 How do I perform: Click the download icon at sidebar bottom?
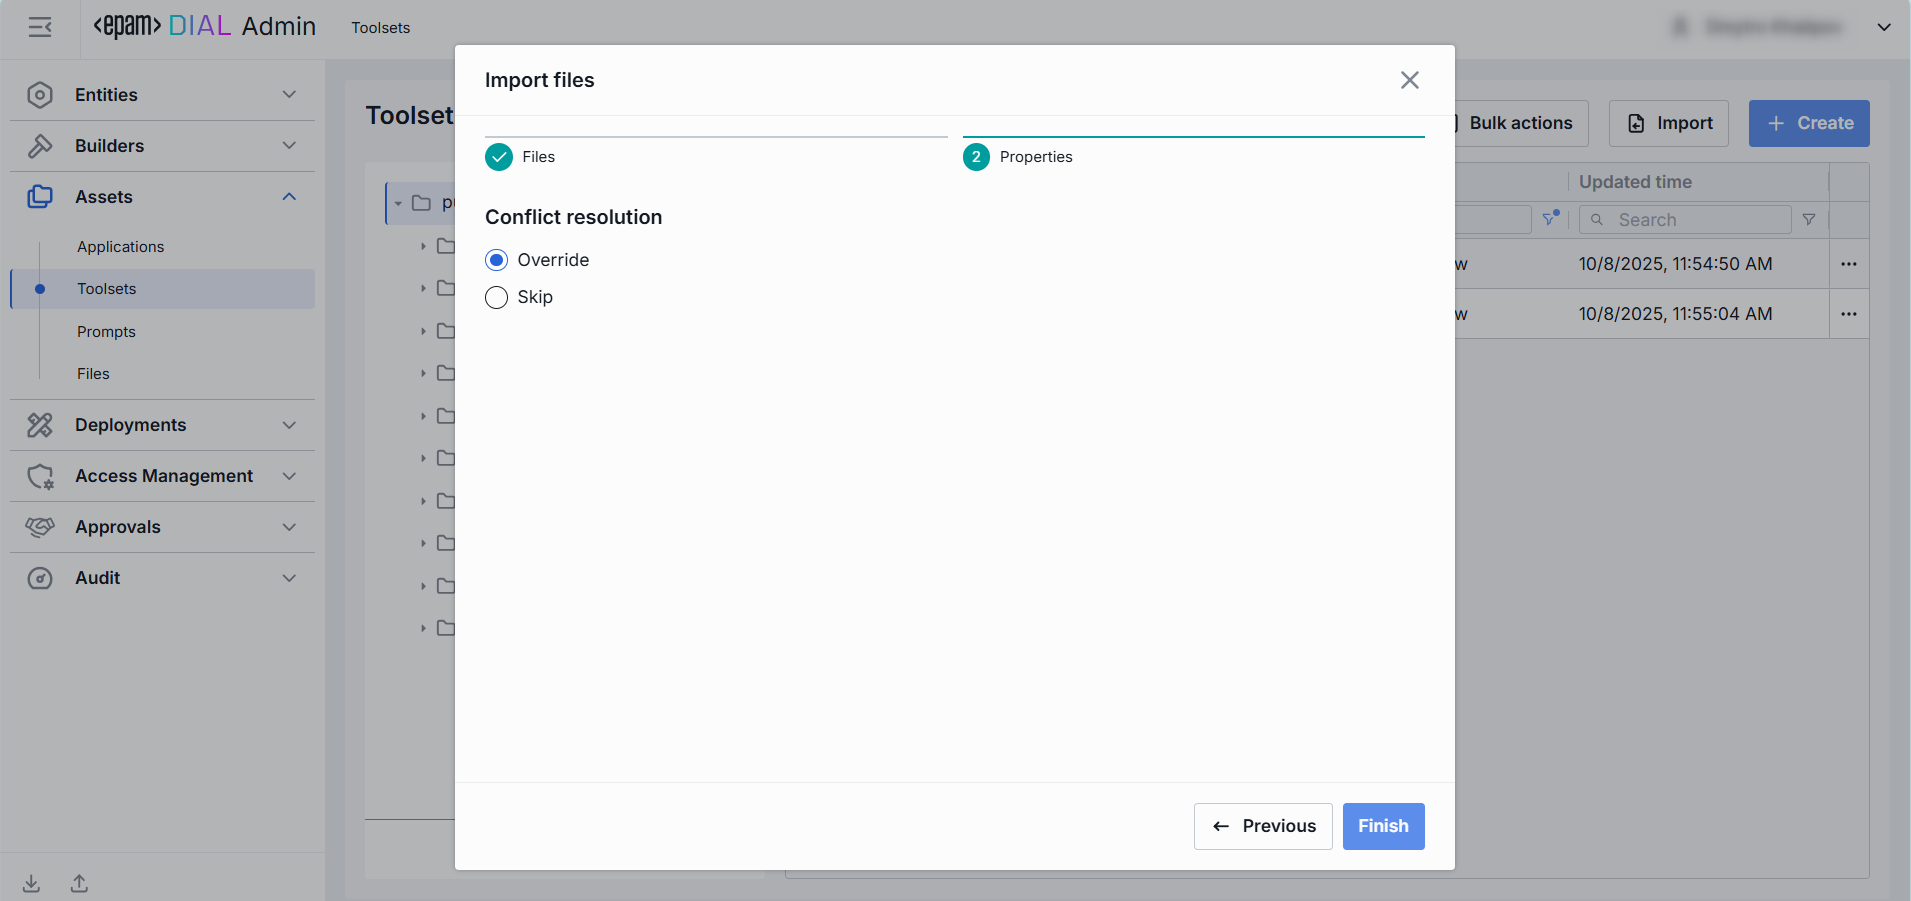[x=32, y=883]
